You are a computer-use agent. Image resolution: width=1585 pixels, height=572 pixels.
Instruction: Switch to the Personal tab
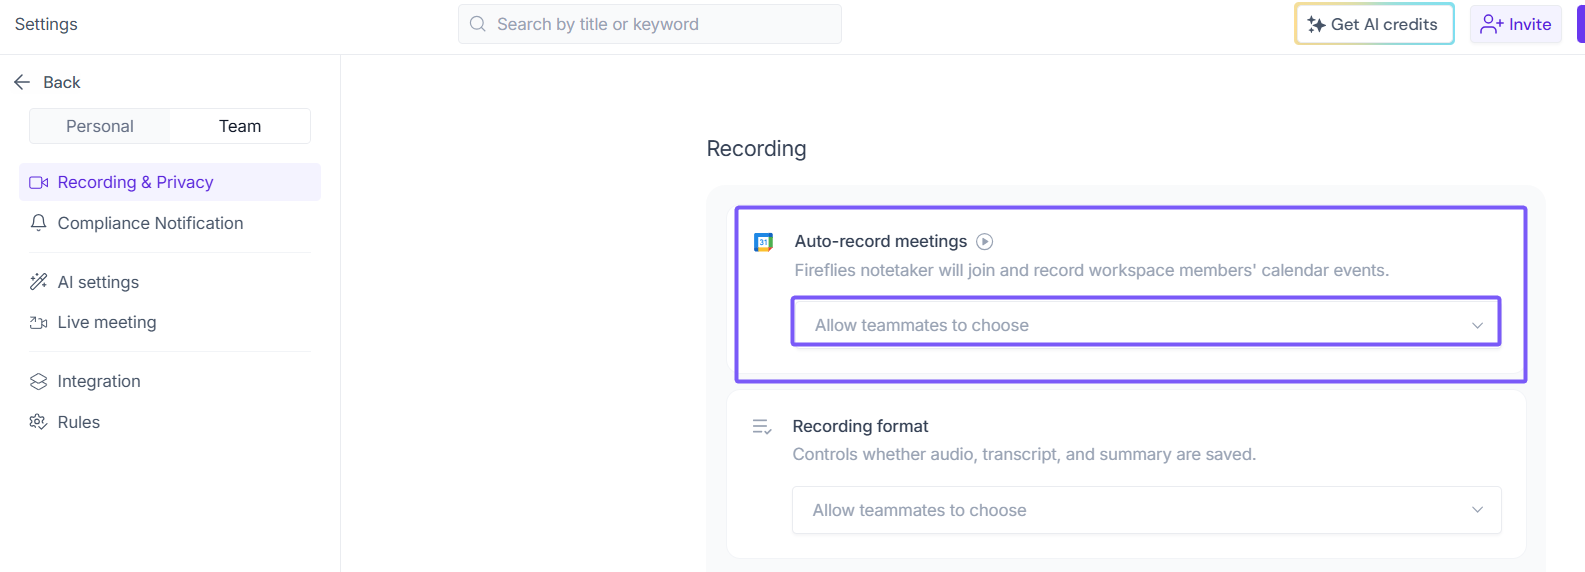pos(100,126)
